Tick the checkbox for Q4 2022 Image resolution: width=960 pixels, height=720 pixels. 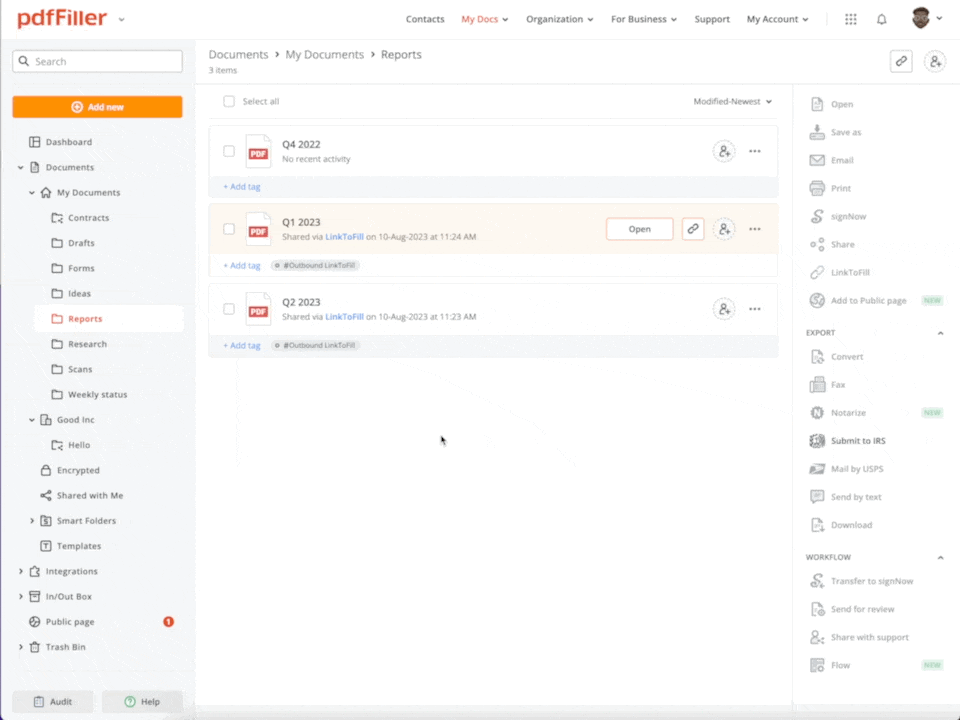pos(229,151)
